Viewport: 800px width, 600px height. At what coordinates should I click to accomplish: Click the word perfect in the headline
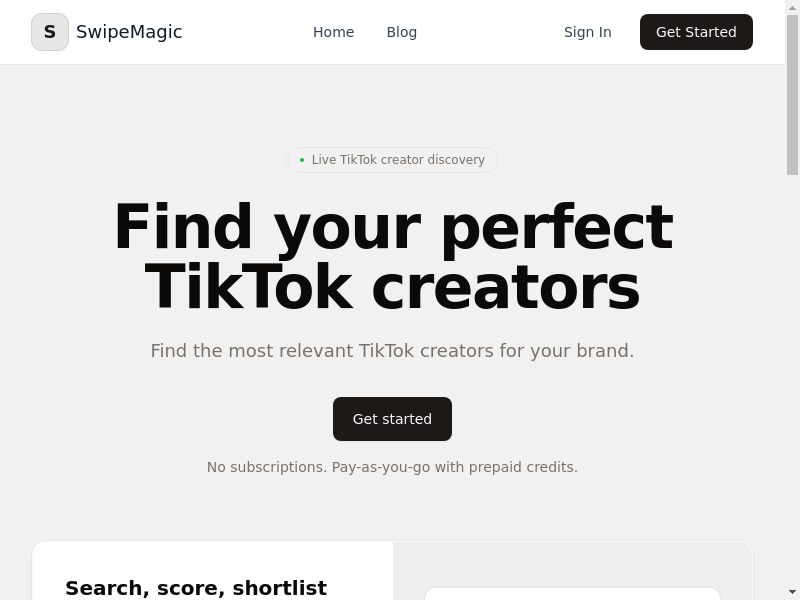pos(556,228)
